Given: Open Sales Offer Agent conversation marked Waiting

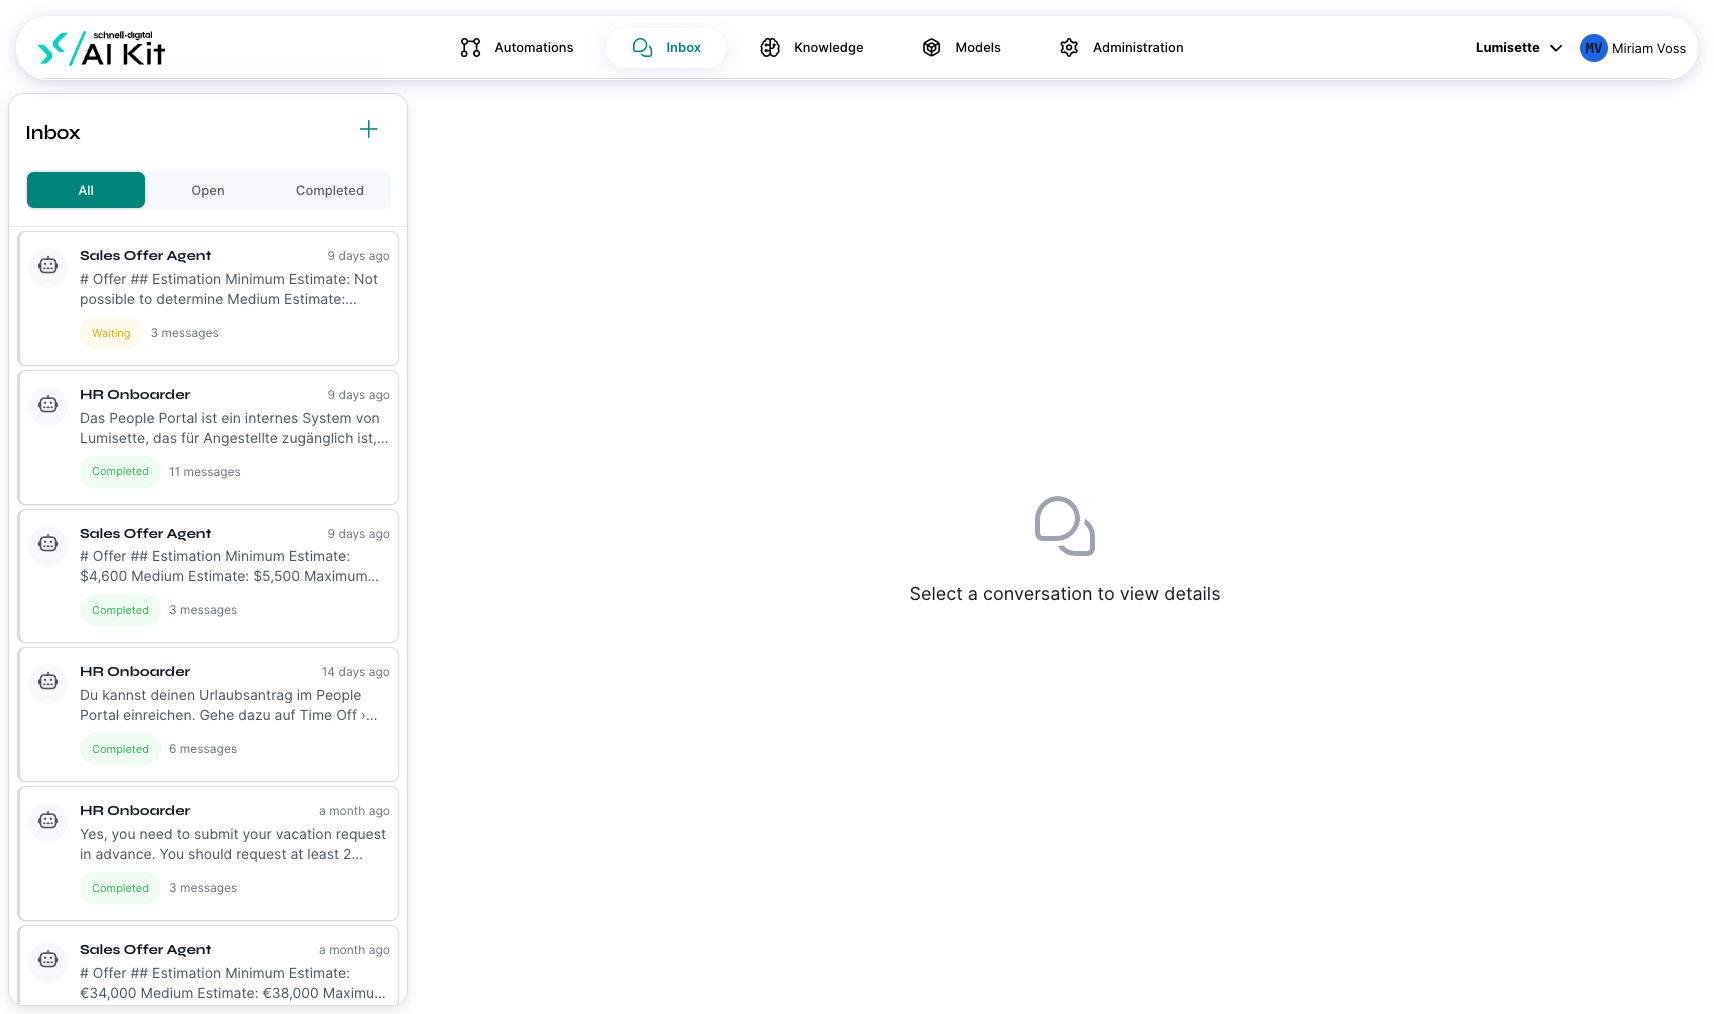Looking at the screenshot, I should pyautogui.click(x=208, y=298).
